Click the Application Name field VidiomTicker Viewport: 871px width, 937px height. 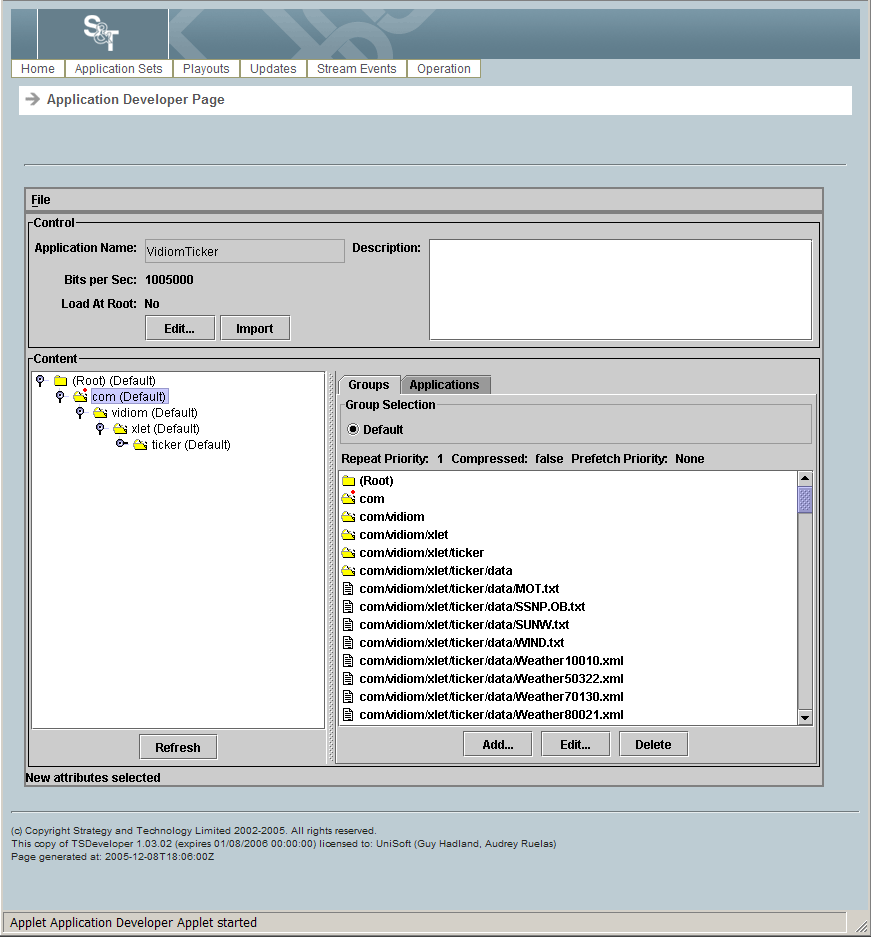click(245, 252)
